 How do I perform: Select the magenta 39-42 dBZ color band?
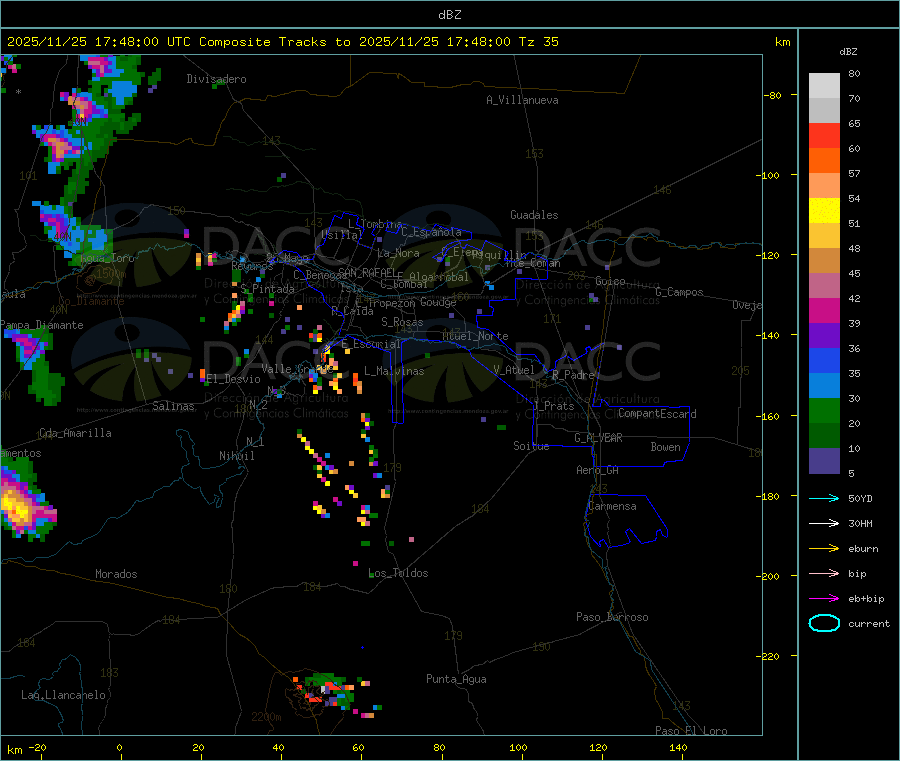(824, 310)
